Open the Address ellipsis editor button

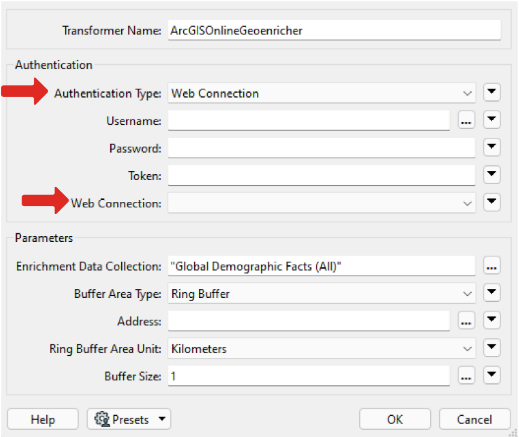coord(466,321)
